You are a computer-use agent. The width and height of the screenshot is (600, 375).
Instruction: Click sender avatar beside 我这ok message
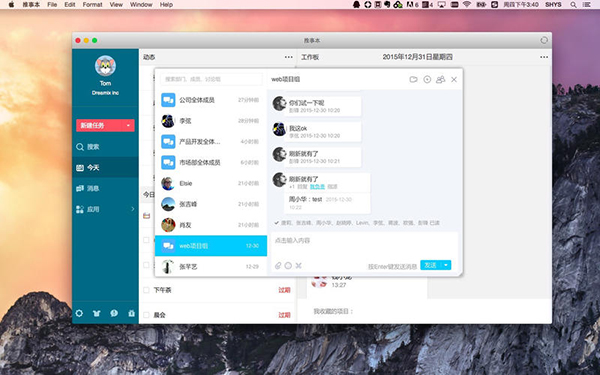point(279,129)
